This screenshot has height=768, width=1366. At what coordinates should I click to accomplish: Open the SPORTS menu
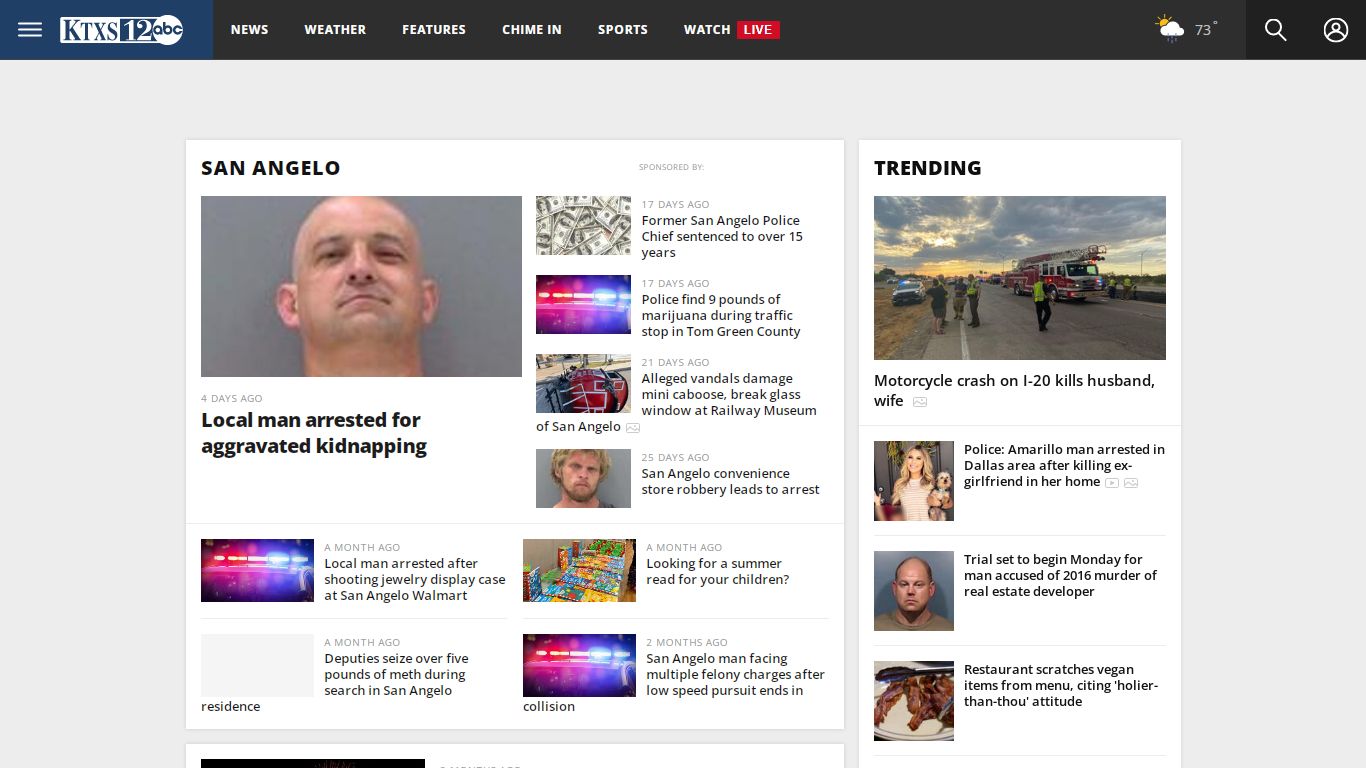(x=623, y=30)
